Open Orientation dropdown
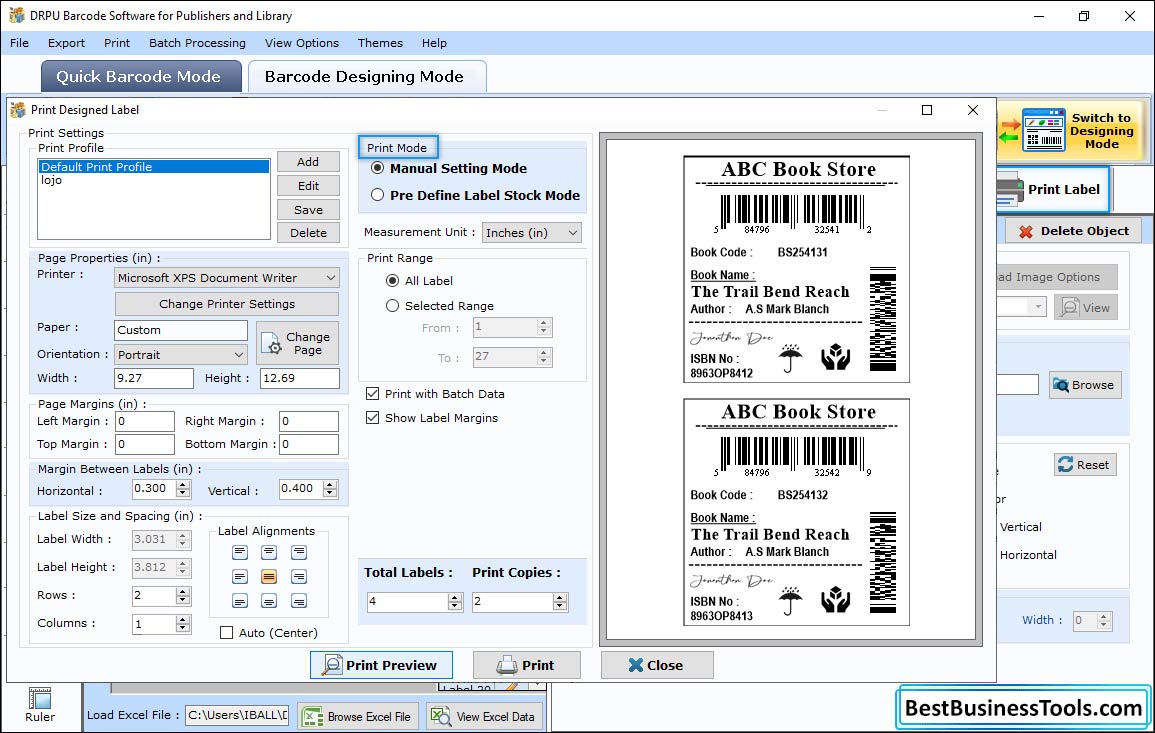 (x=180, y=355)
